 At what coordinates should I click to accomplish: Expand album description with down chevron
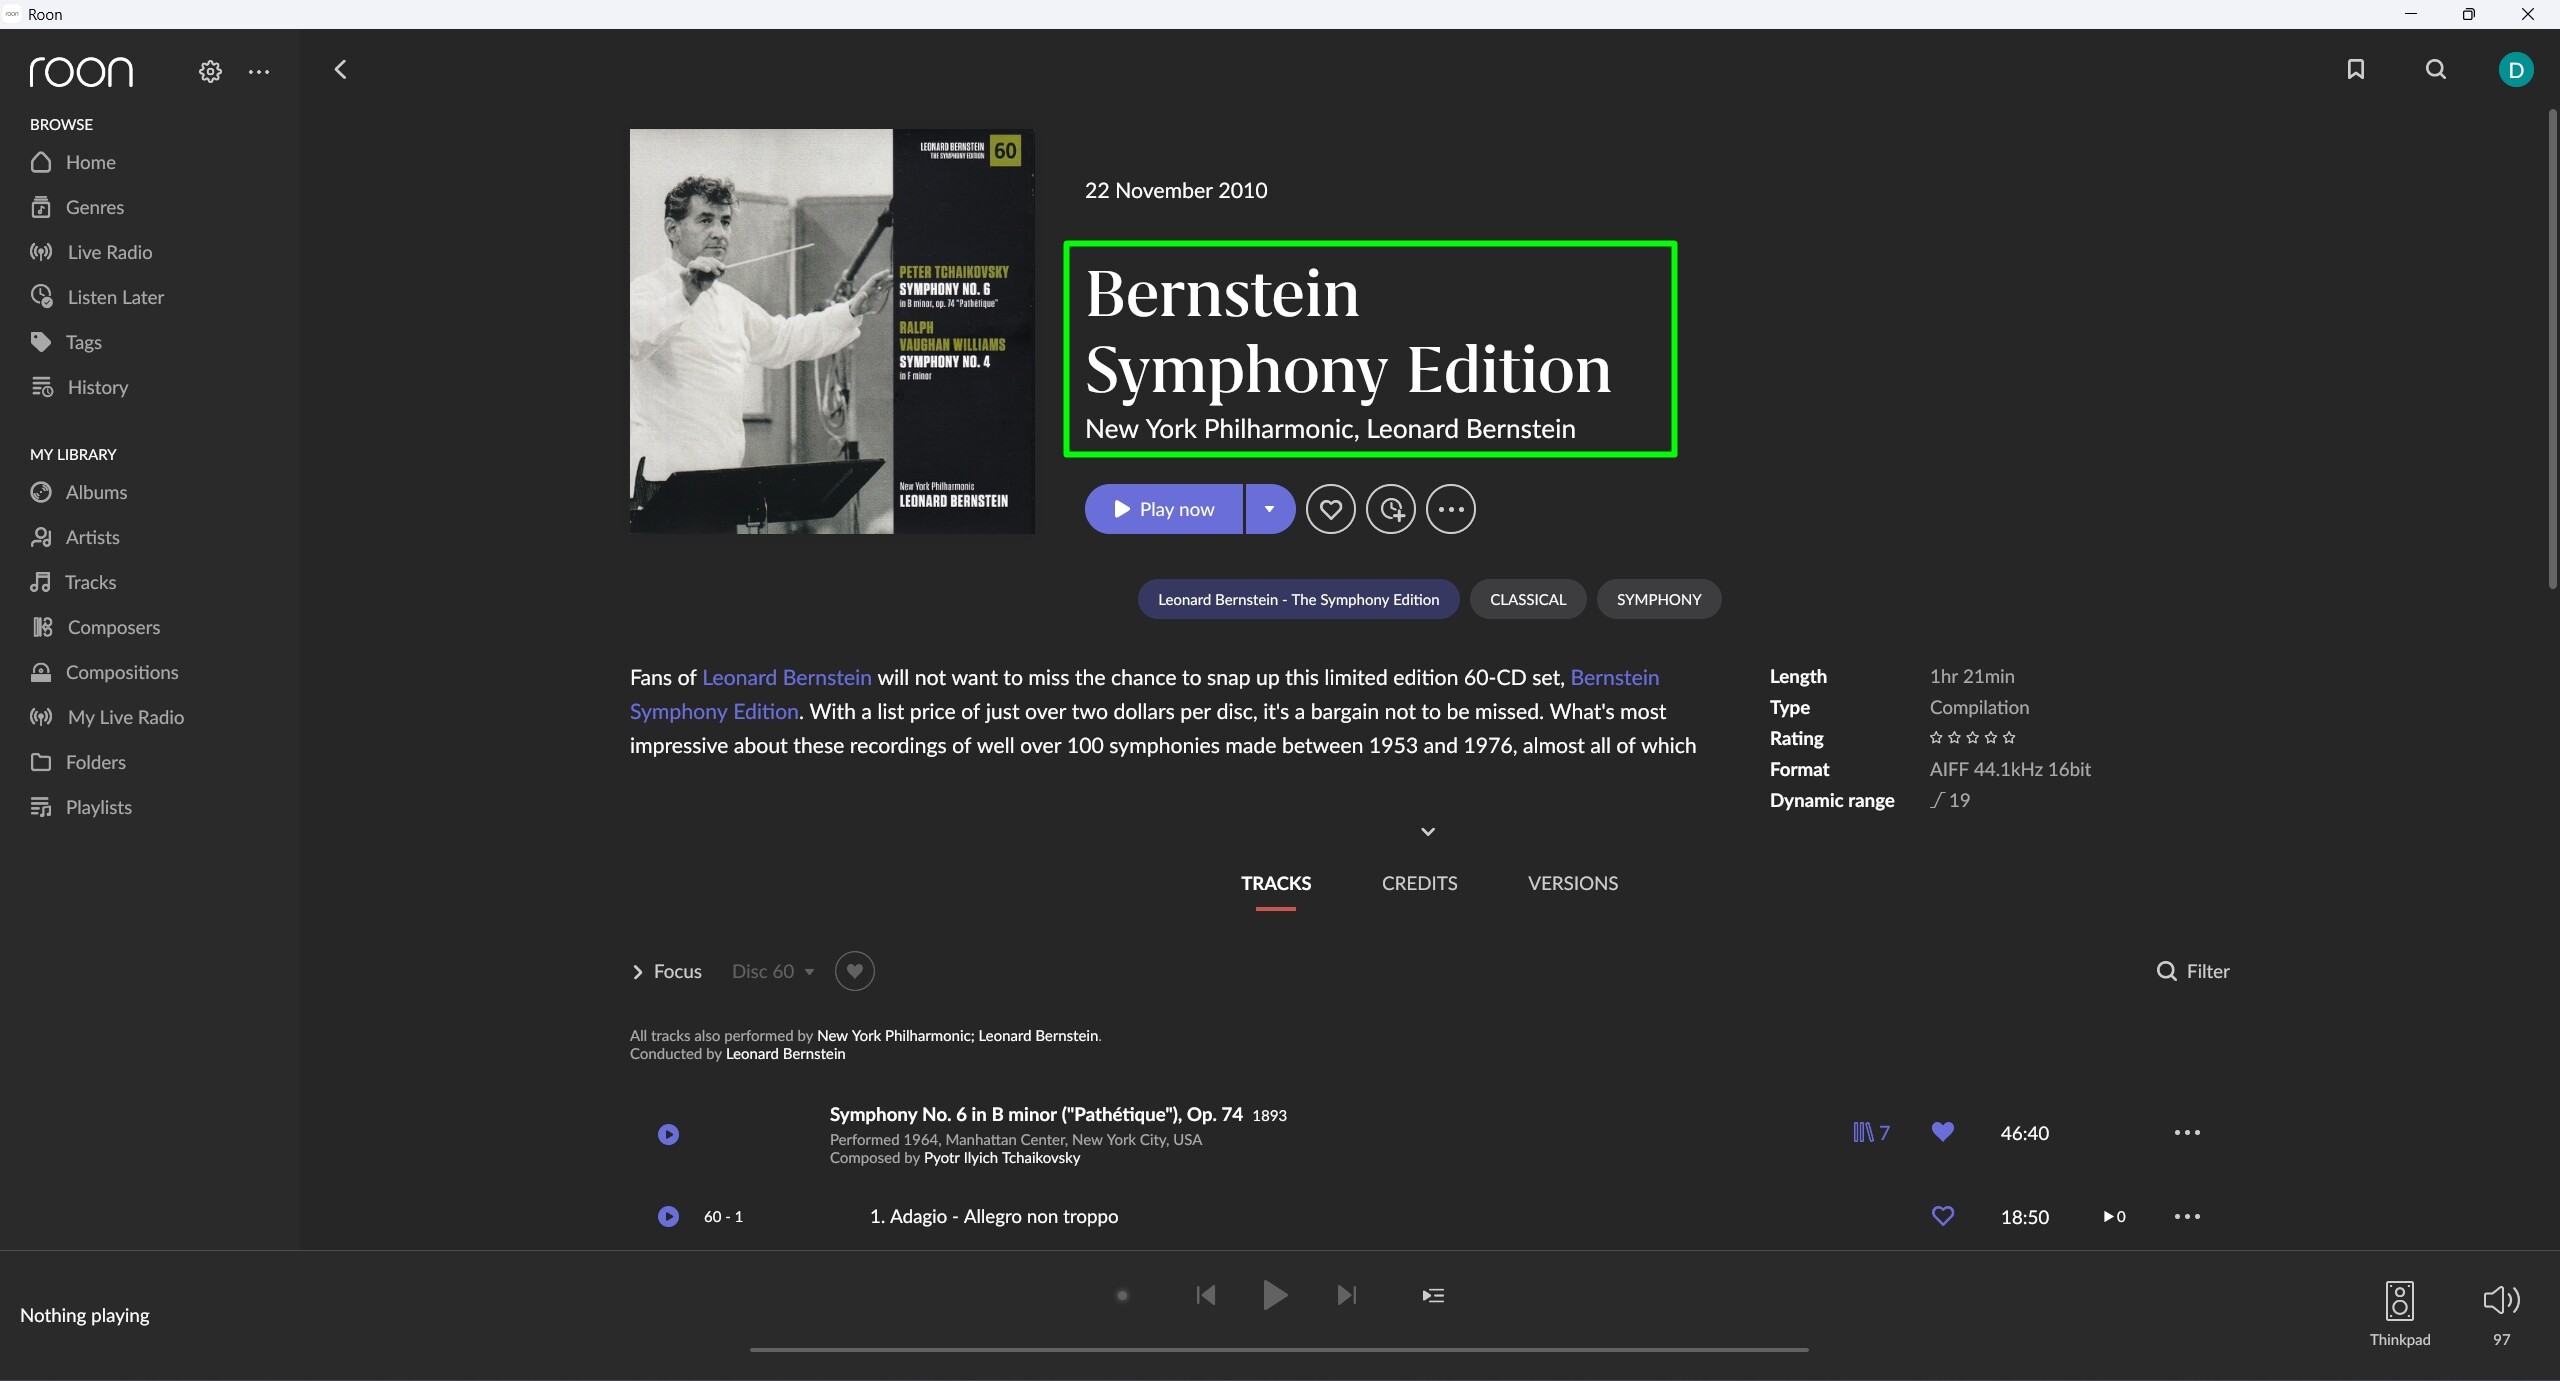(1428, 832)
